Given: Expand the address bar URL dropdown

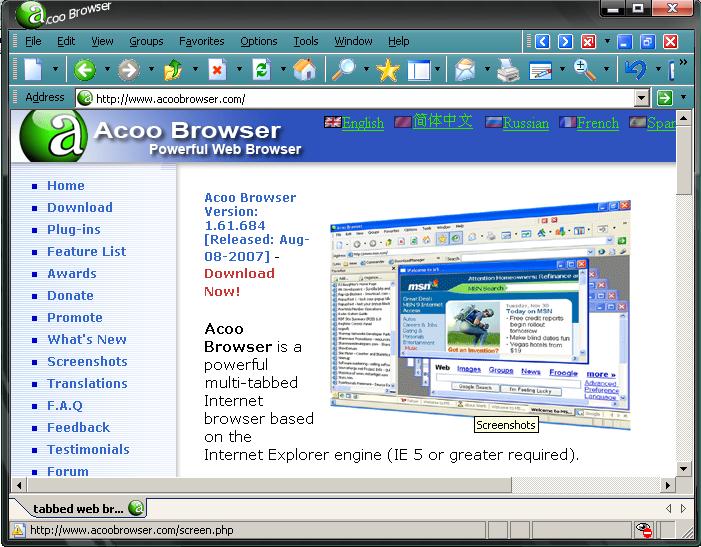Looking at the screenshot, I should 641,98.
